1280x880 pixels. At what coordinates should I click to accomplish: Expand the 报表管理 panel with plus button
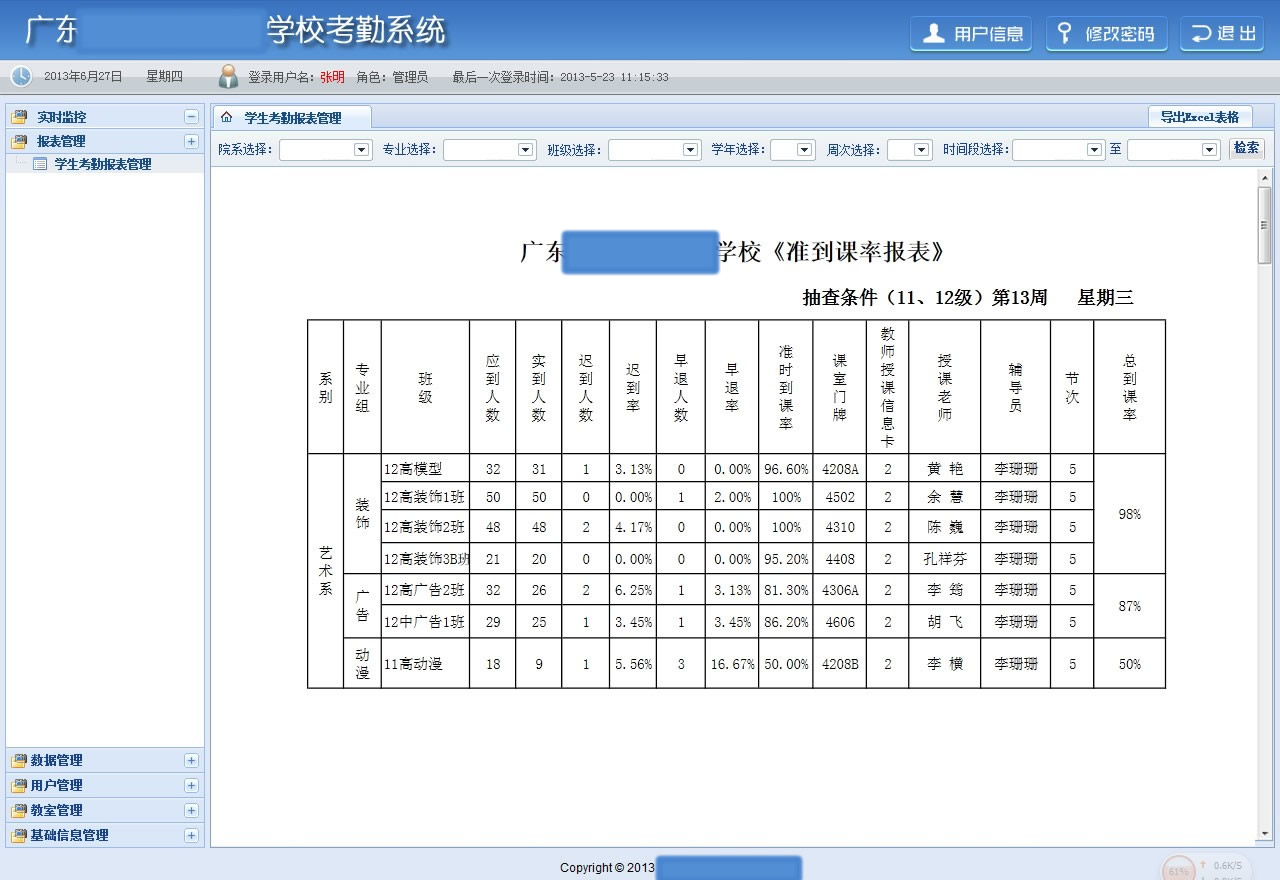click(191, 141)
